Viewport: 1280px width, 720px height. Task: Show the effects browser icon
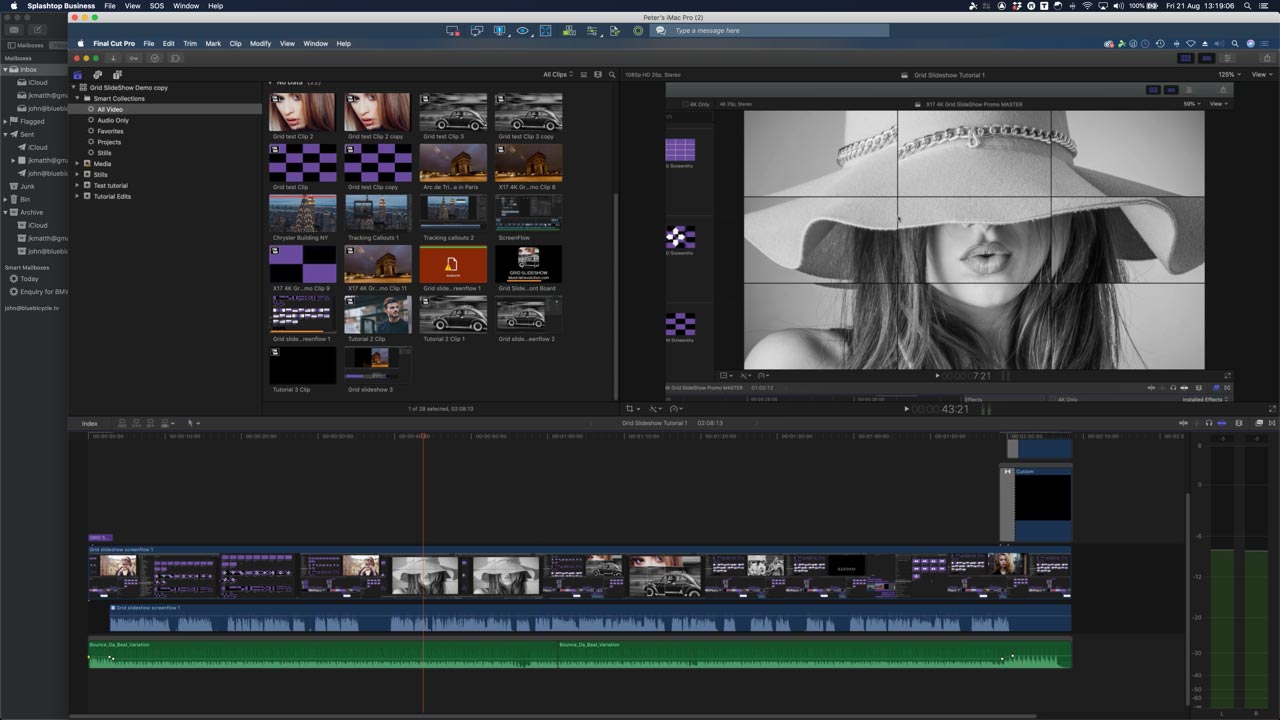tap(1258, 423)
